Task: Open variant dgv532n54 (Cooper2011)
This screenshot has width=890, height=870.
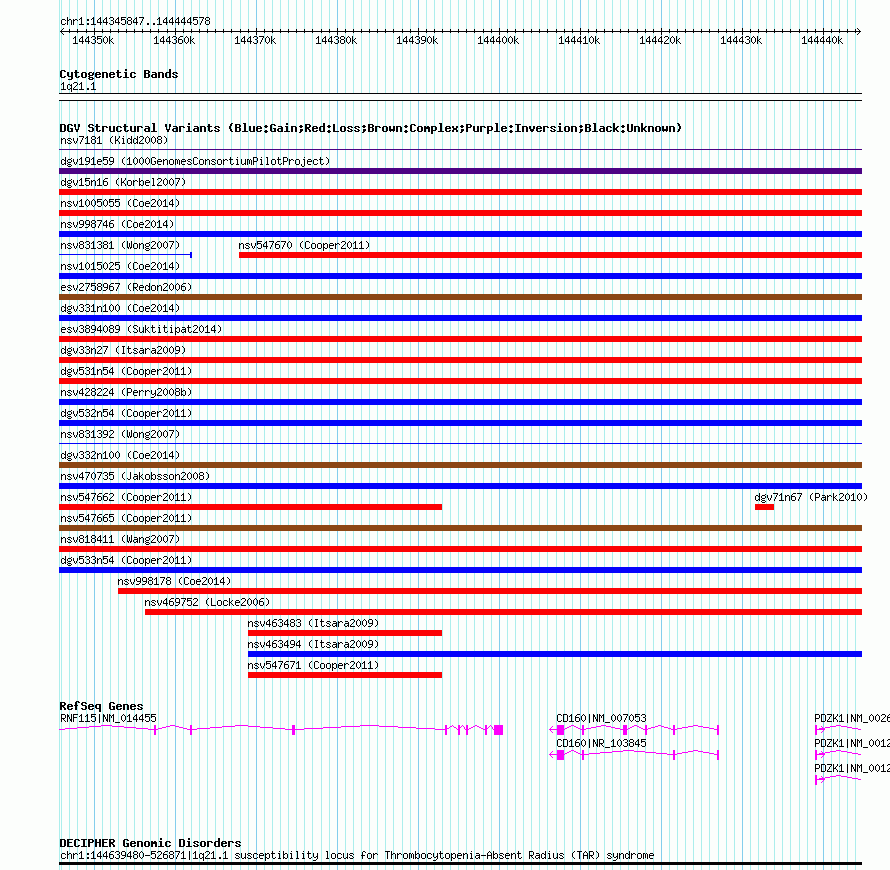Action: pos(126,413)
